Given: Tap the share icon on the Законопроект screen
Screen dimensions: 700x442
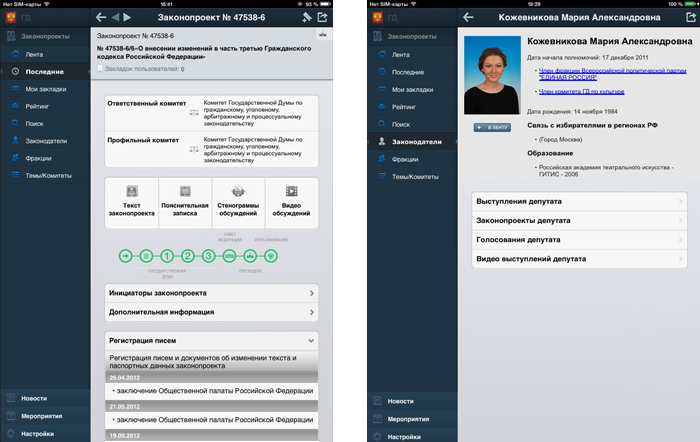Looking at the screenshot, I should coord(322,18).
